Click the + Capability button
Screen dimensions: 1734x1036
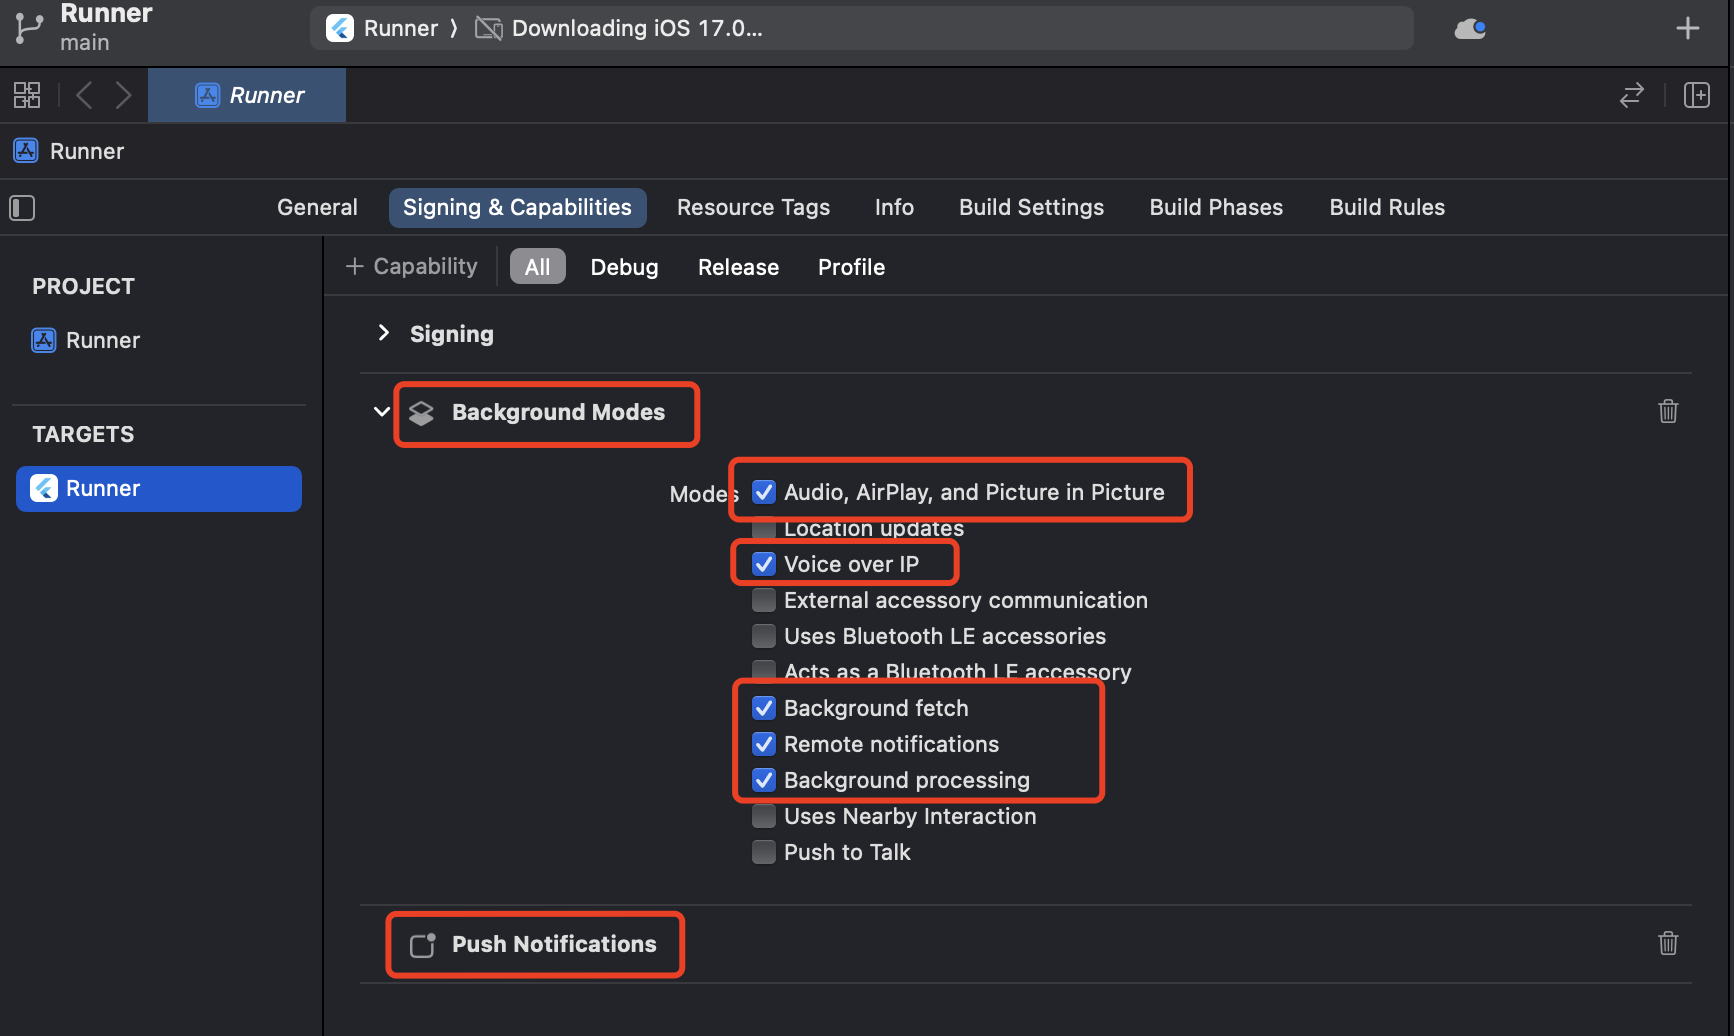point(412,267)
